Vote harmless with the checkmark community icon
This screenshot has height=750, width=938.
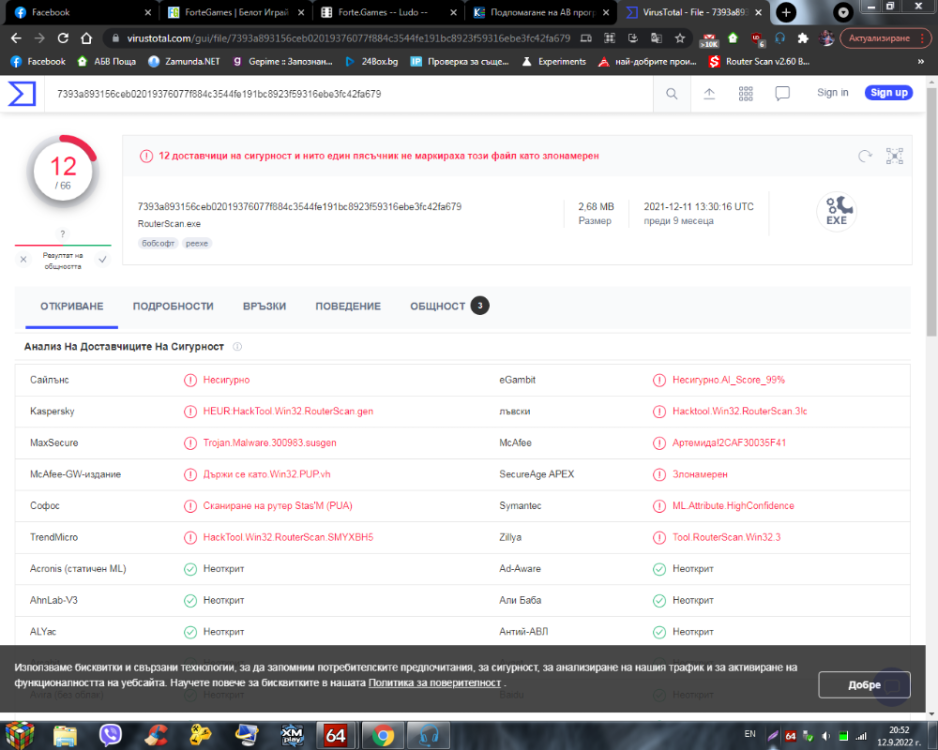(102, 260)
